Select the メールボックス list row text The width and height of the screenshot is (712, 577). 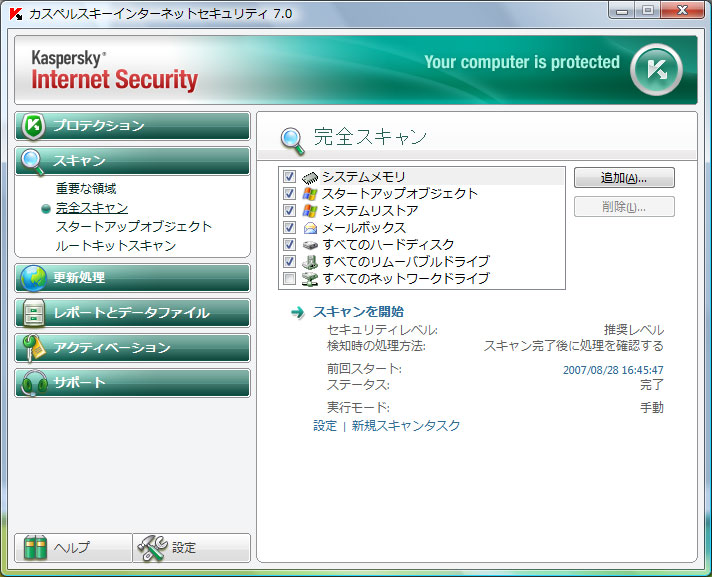(x=364, y=227)
